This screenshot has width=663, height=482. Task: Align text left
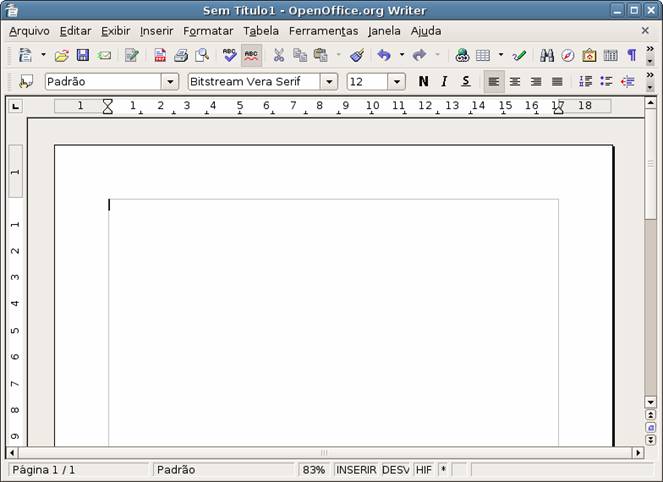tap(494, 82)
